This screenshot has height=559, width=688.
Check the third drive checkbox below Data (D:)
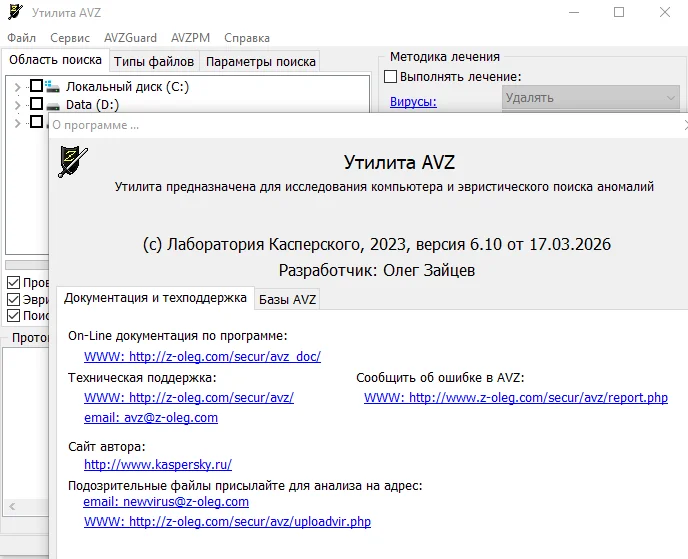coord(36,122)
